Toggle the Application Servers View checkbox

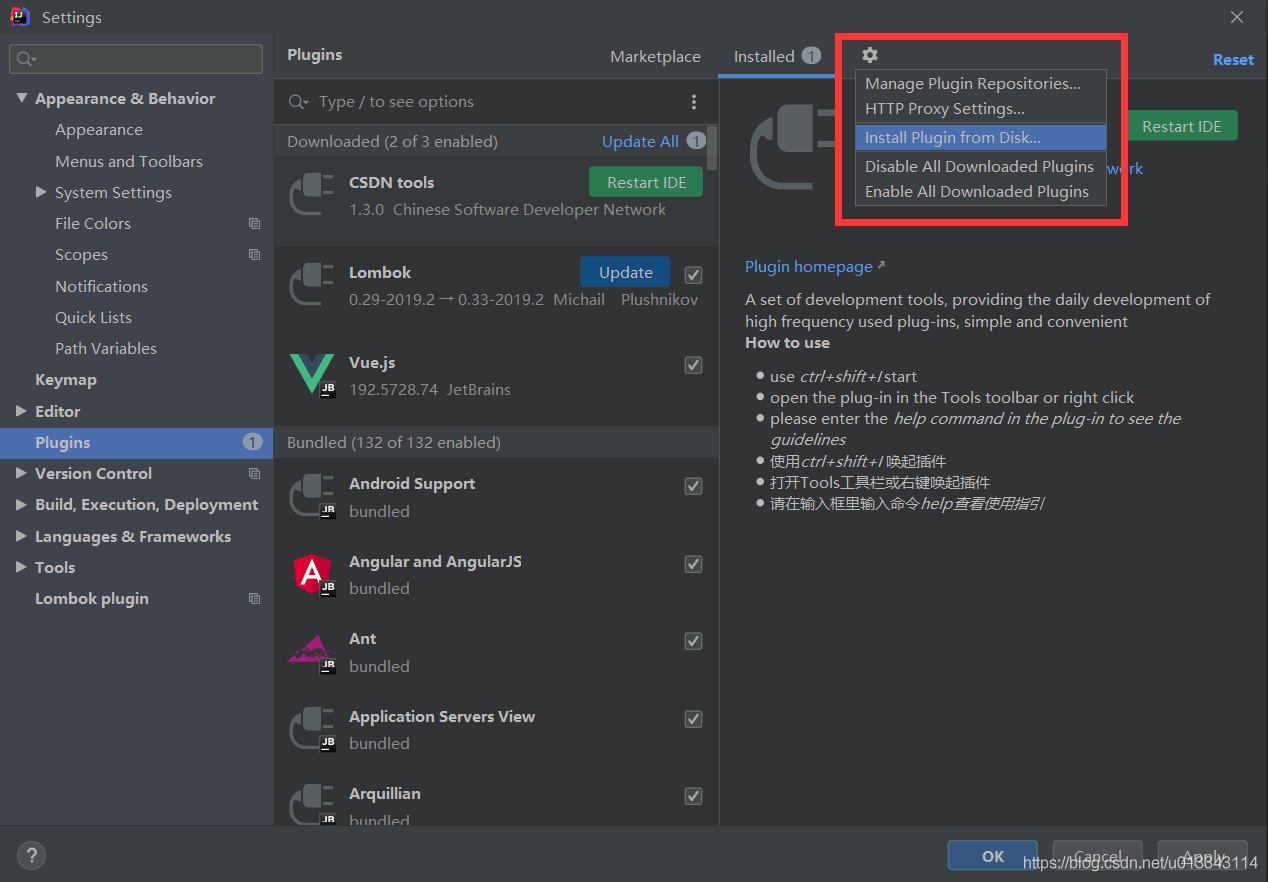tap(693, 719)
